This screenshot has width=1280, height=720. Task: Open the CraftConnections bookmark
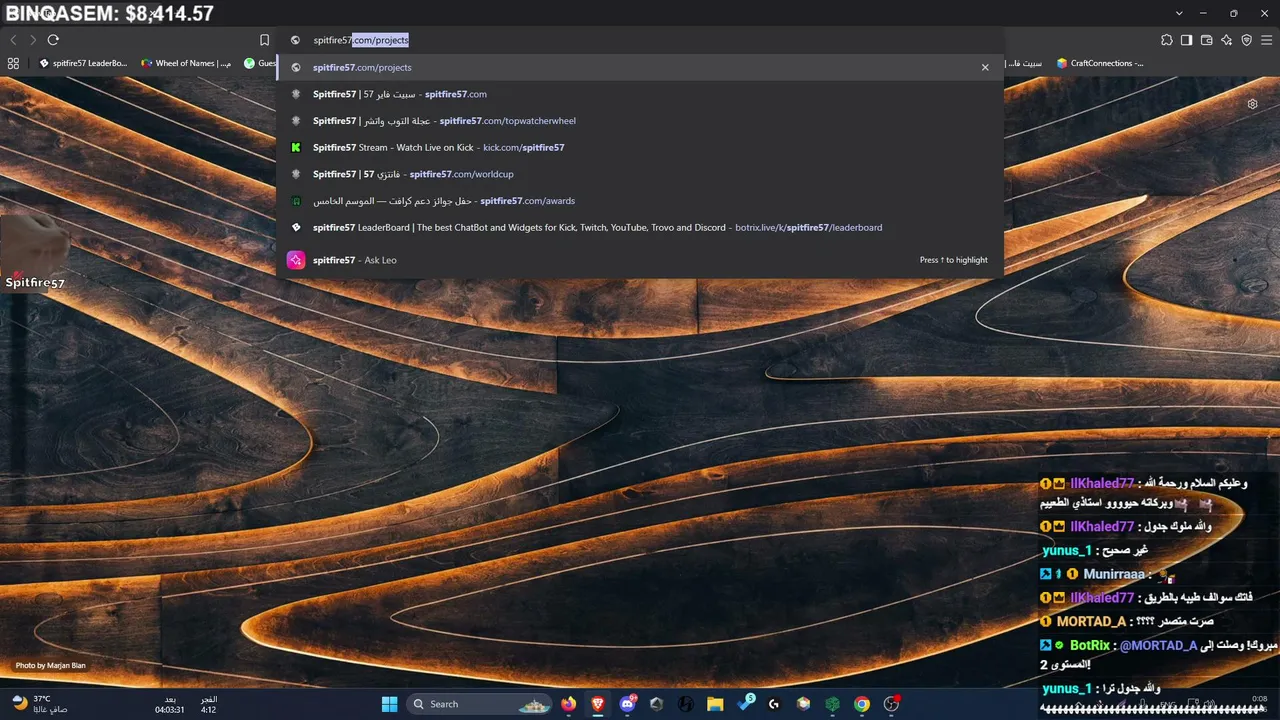(x=1100, y=63)
